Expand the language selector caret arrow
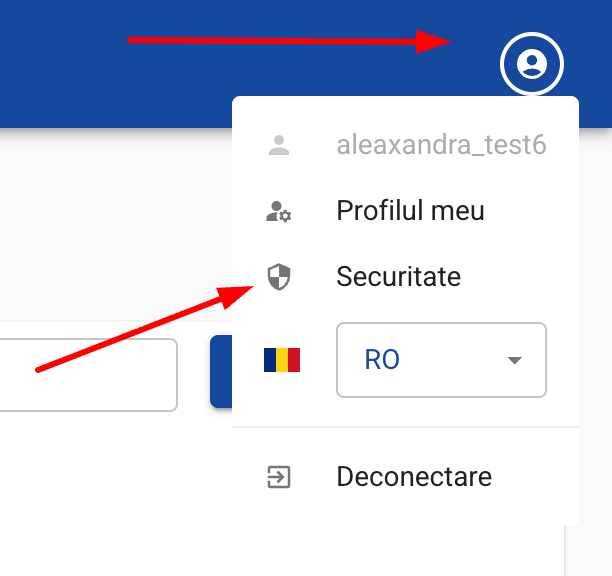Image resolution: width=612 pixels, height=576 pixels. click(x=514, y=360)
